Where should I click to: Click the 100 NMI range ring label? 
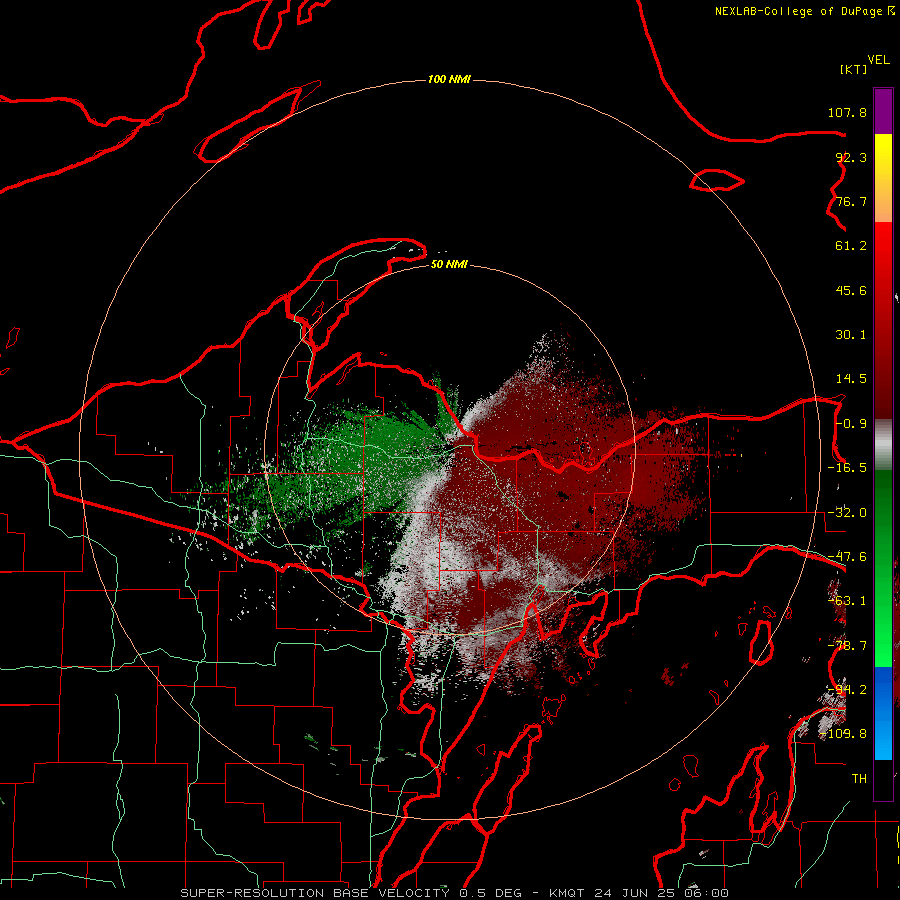click(449, 79)
